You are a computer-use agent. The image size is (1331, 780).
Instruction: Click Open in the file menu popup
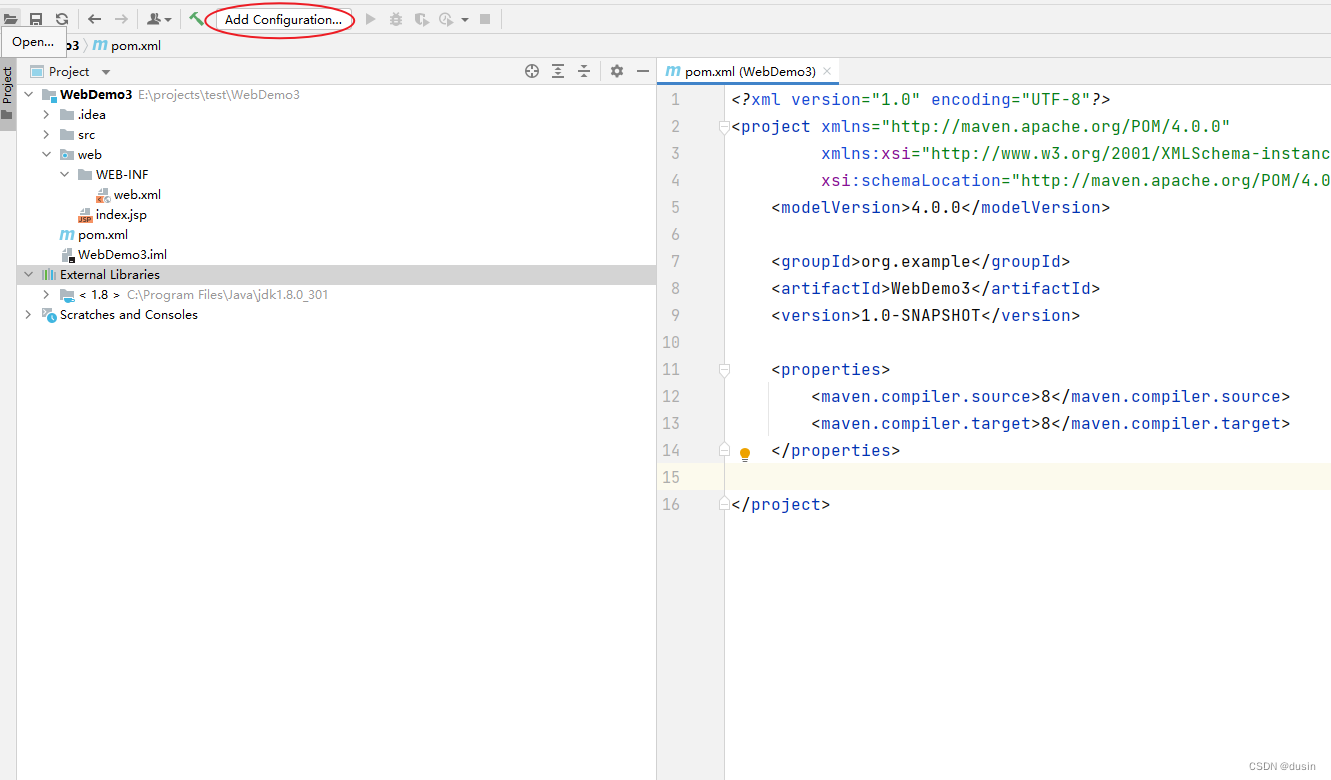33,42
